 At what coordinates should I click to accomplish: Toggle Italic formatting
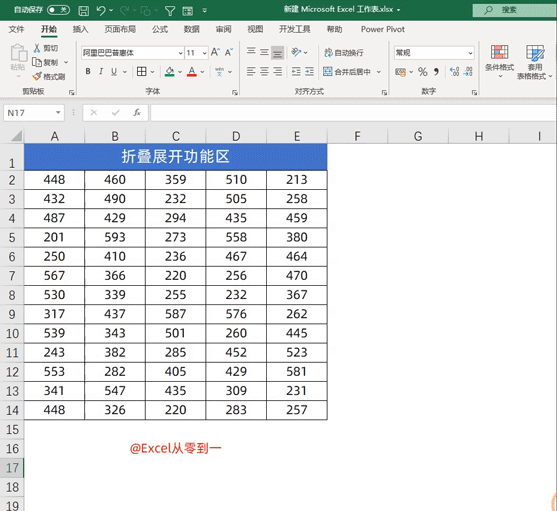click(101, 72)
